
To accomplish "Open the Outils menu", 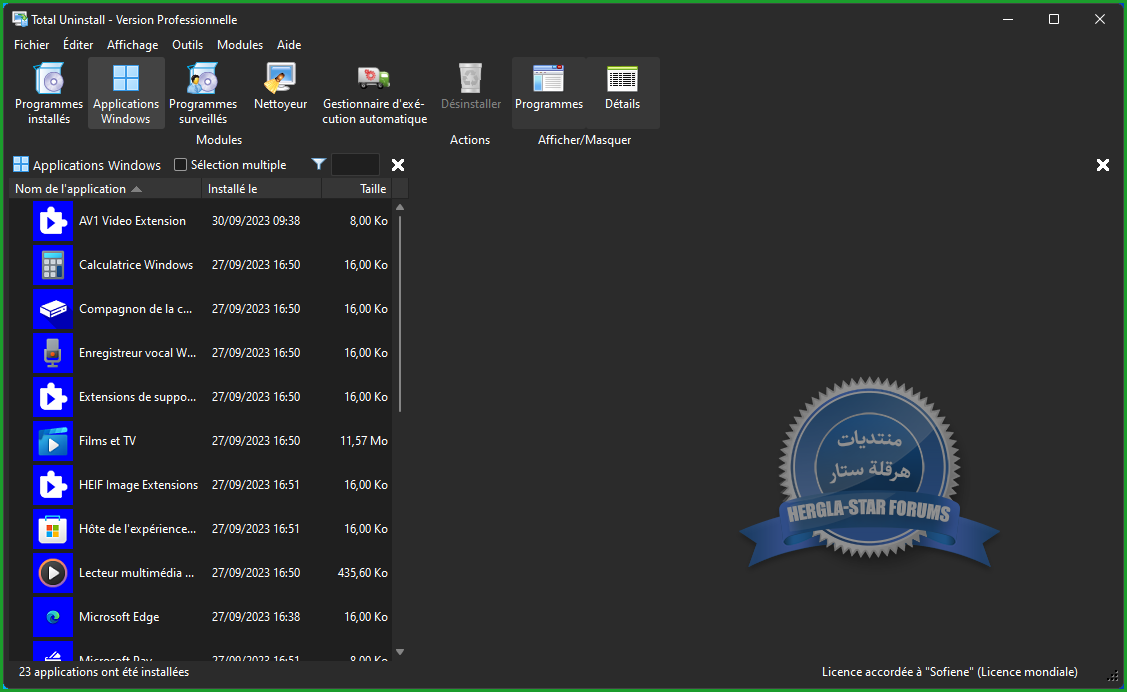I will click(188, 45).
